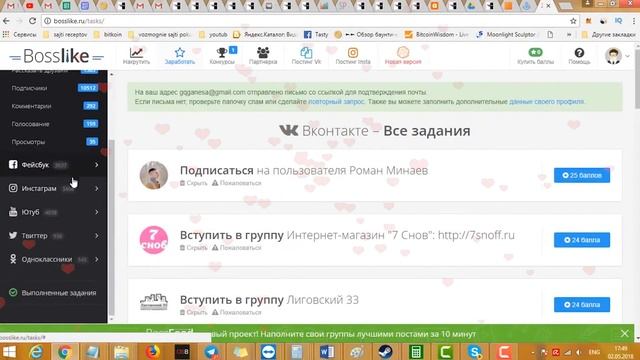Close the green promo banner
This screenshot has height=360, width=640.
tap(624, 333)
